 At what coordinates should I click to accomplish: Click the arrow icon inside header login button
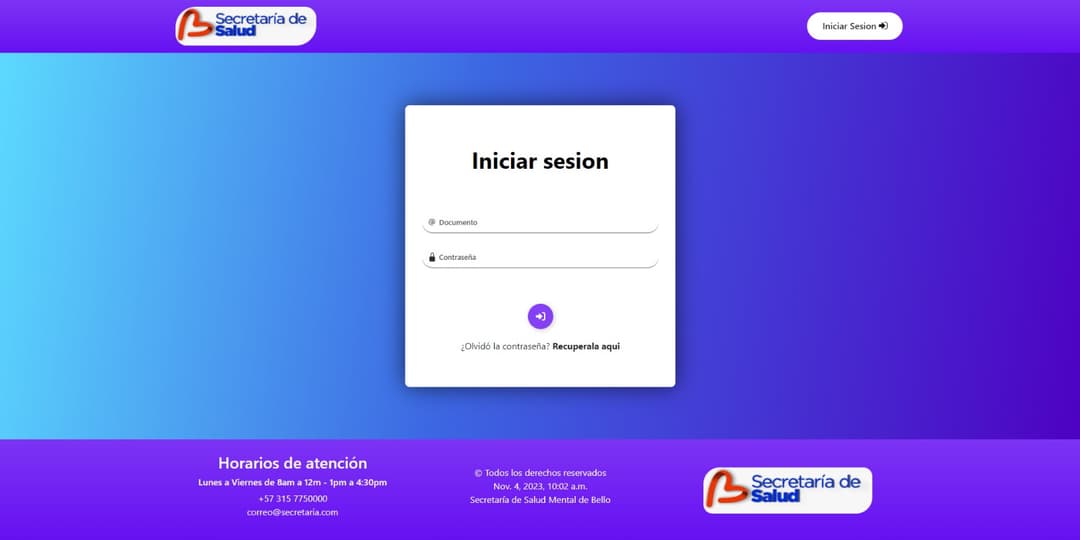pyautogui.click(x=883, y=26)
